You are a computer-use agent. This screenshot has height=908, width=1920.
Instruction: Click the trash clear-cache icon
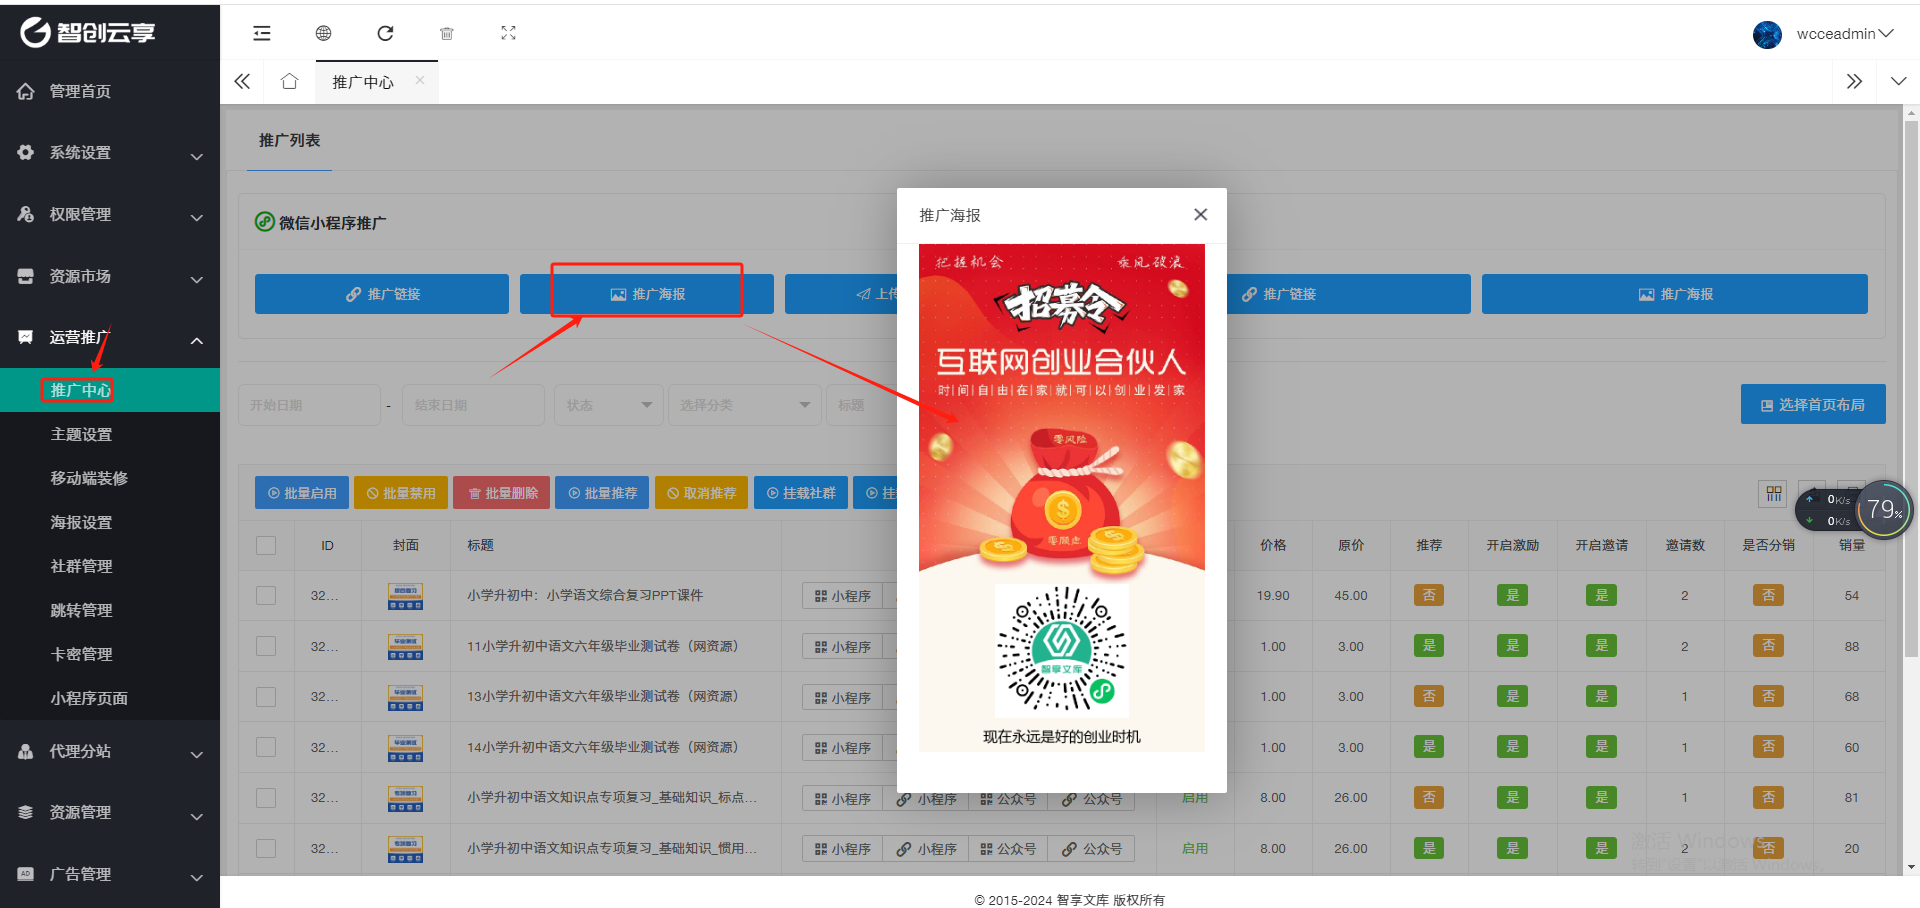(447, 33)
